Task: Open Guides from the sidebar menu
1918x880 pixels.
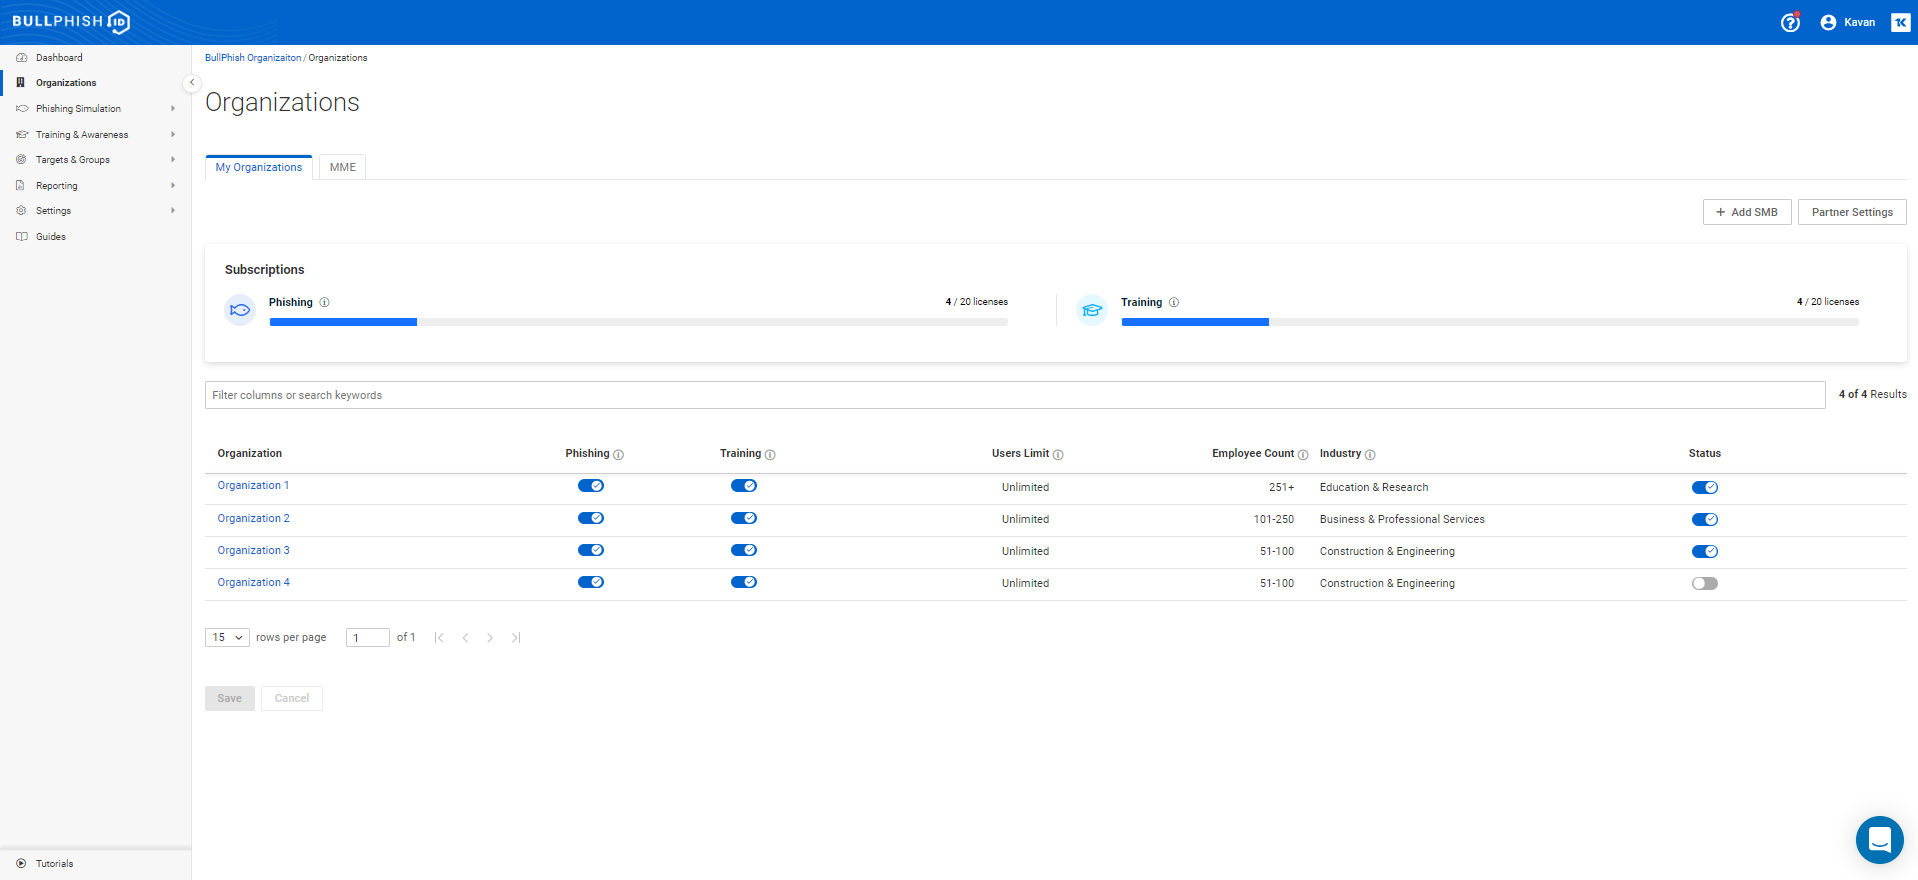Action: tap(51, 237)
